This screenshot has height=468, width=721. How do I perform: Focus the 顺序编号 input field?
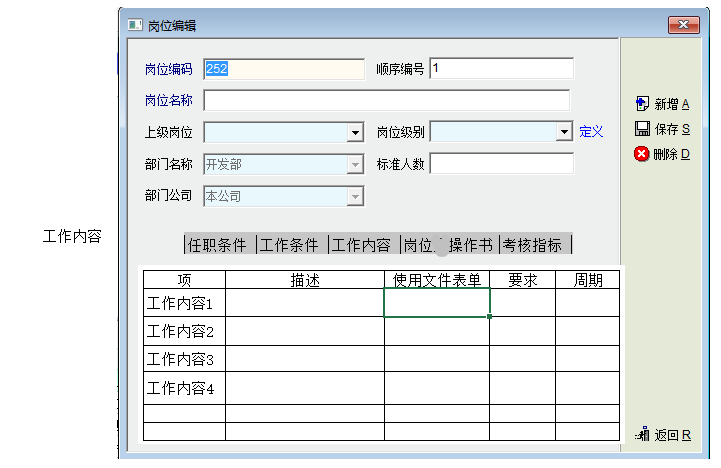501,69
